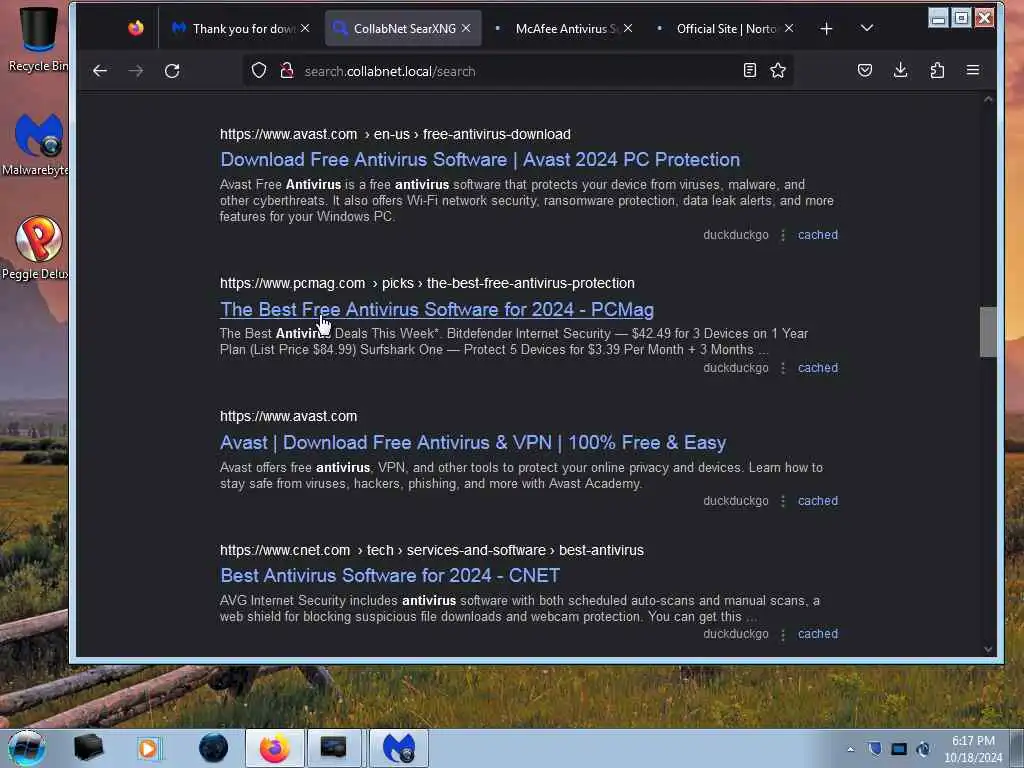Click the taskbar clock showing 6:17 PM
1024x768 pixels.
973,749
